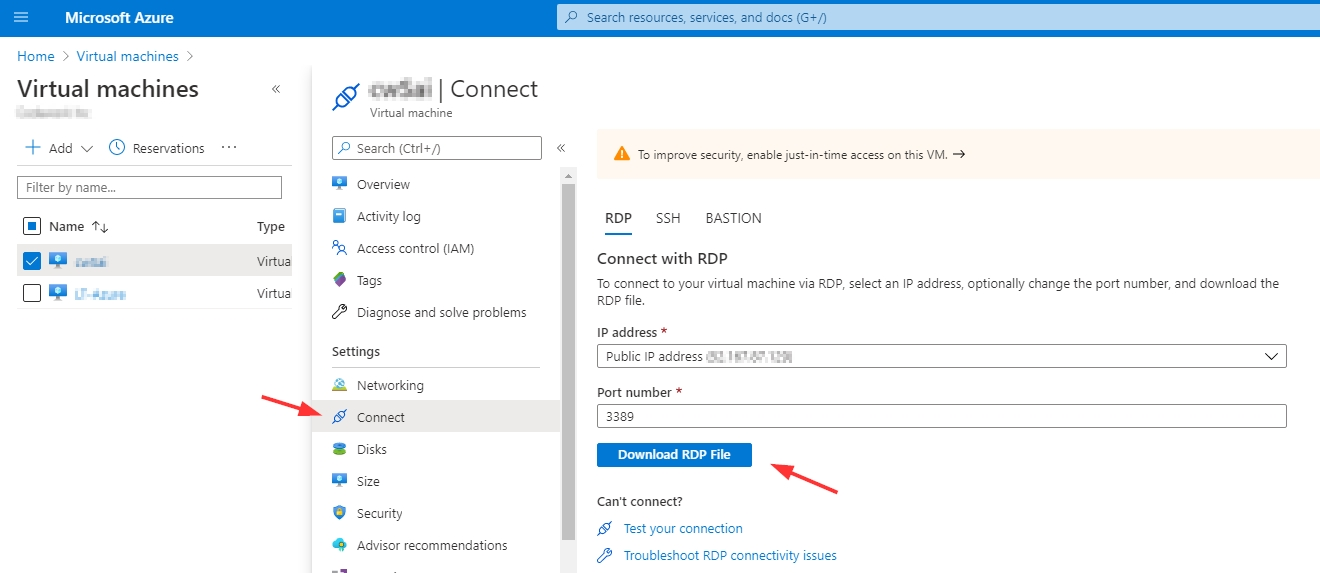Screen dimensions: 1320x573
Task: Click the first VM's monitor icon
Action: point(58,261)
